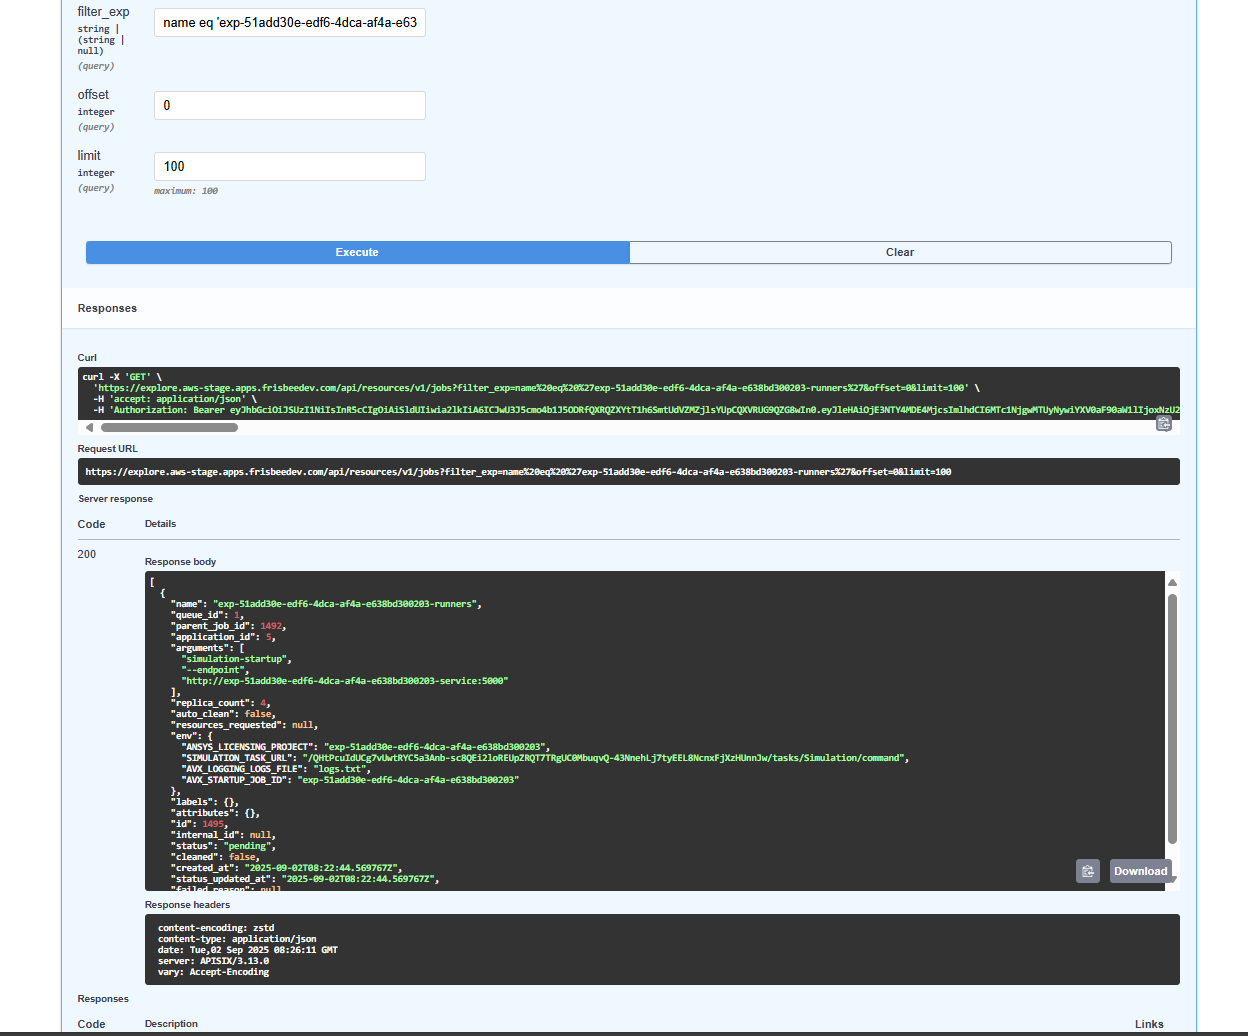Click the Response headers label

(187, 905)
